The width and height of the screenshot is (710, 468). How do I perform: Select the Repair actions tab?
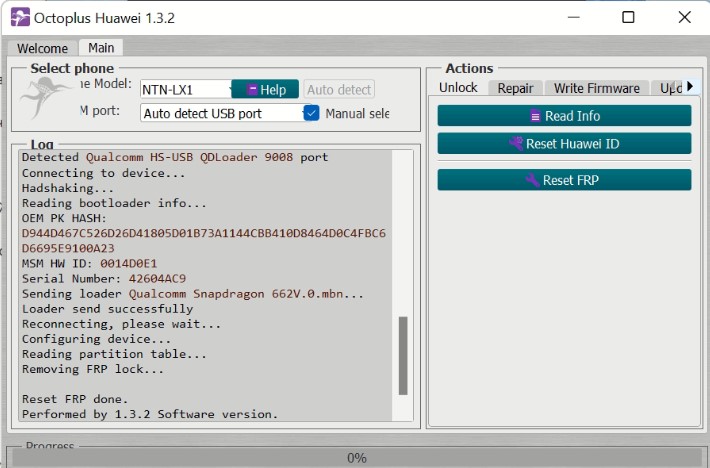(515, 88)
